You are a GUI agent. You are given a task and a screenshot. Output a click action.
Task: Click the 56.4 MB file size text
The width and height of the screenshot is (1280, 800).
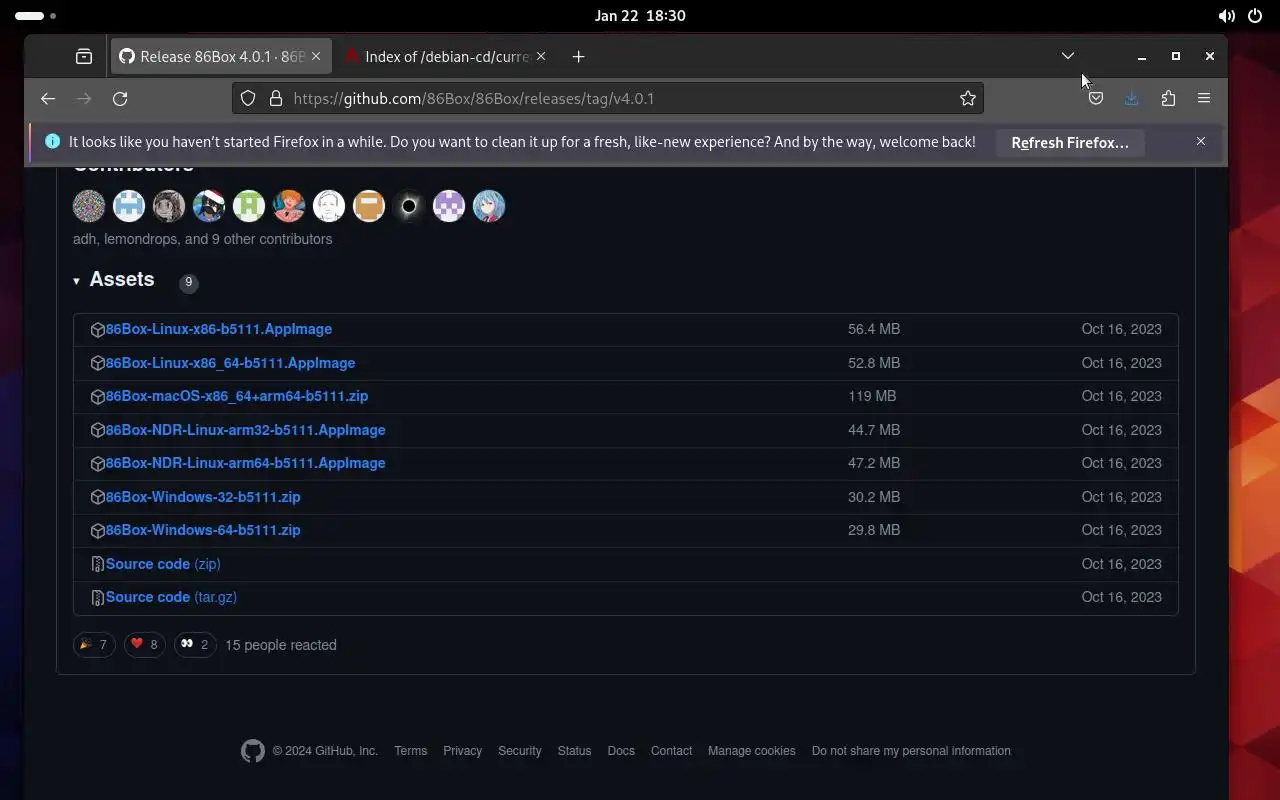[874, 329]
